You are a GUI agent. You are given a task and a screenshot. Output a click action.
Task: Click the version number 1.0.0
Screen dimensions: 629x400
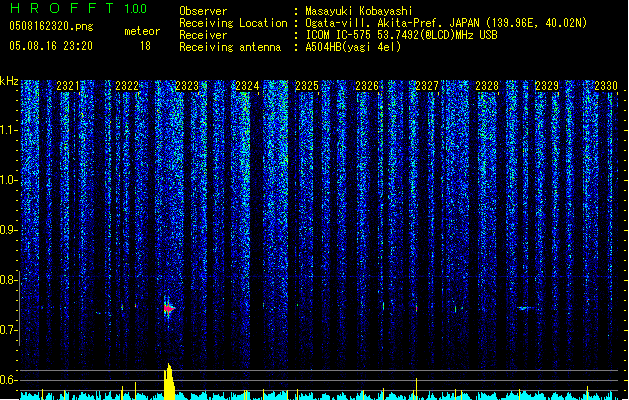(x=135, y=9)
